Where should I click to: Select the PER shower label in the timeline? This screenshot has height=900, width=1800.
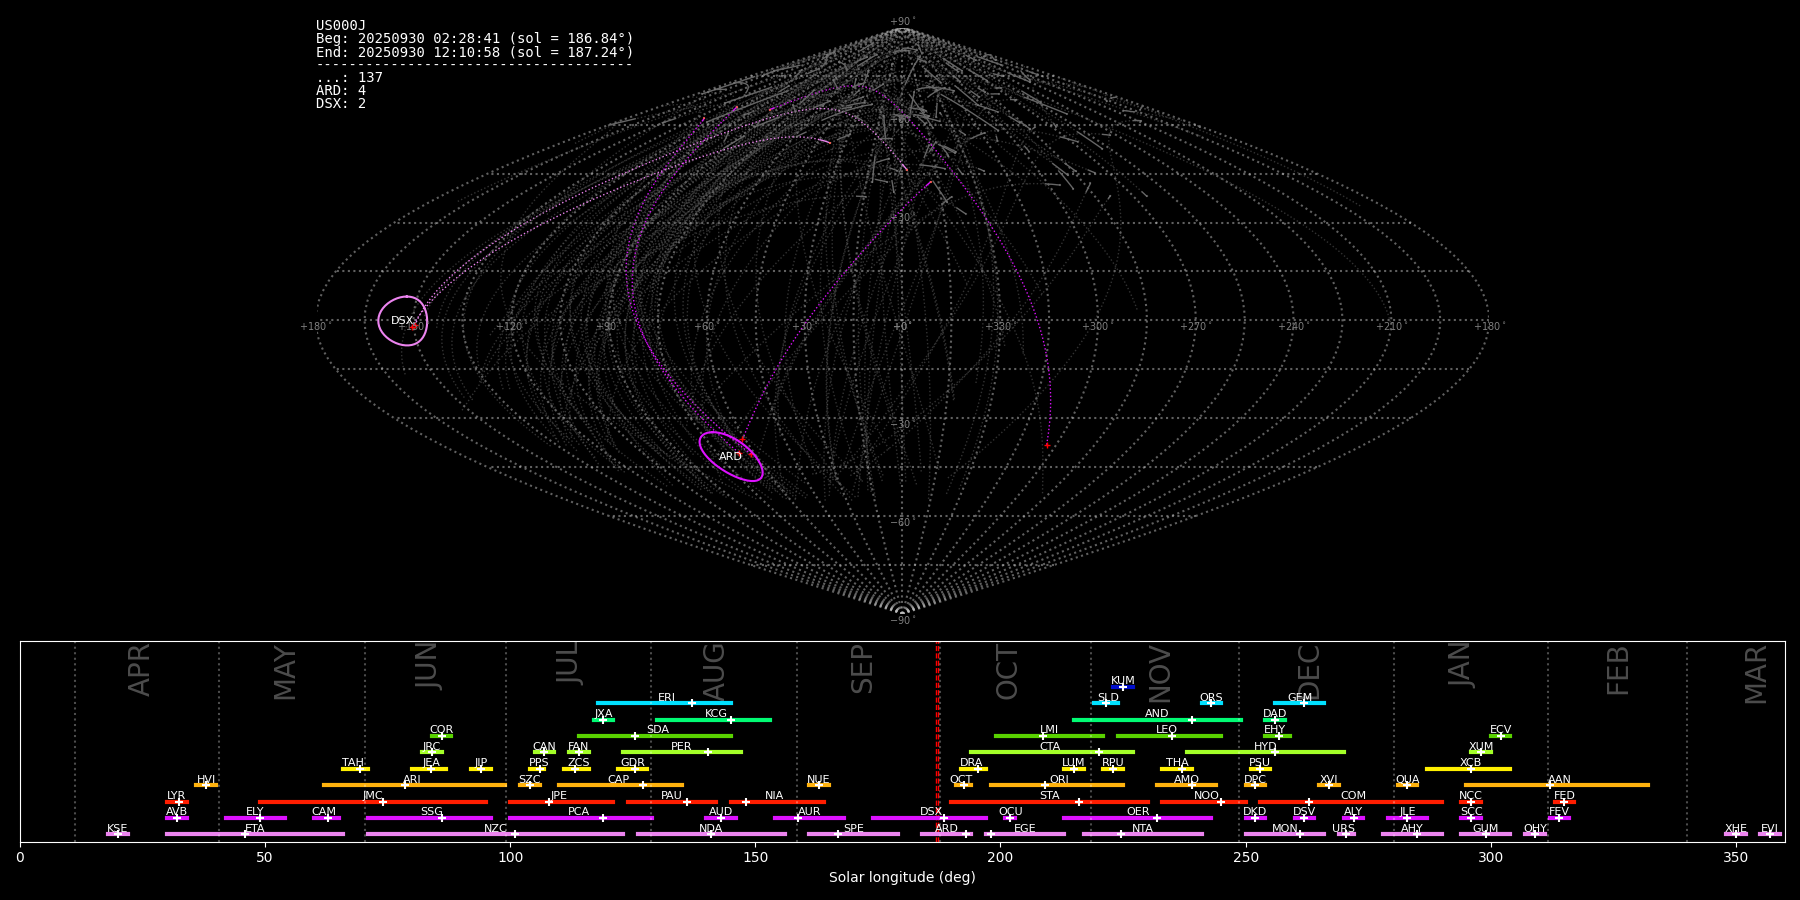[x=681, y=747]
